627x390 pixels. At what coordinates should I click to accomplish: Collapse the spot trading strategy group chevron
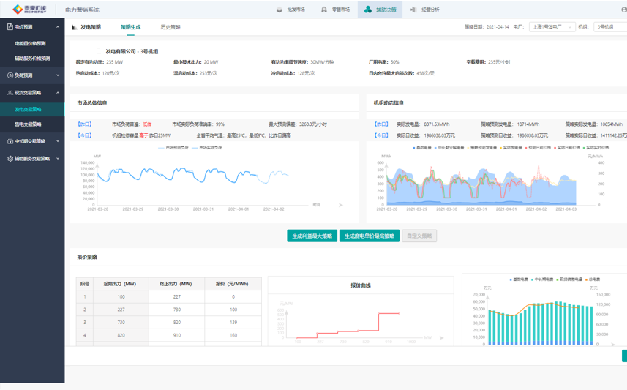[x=58, y=93]
